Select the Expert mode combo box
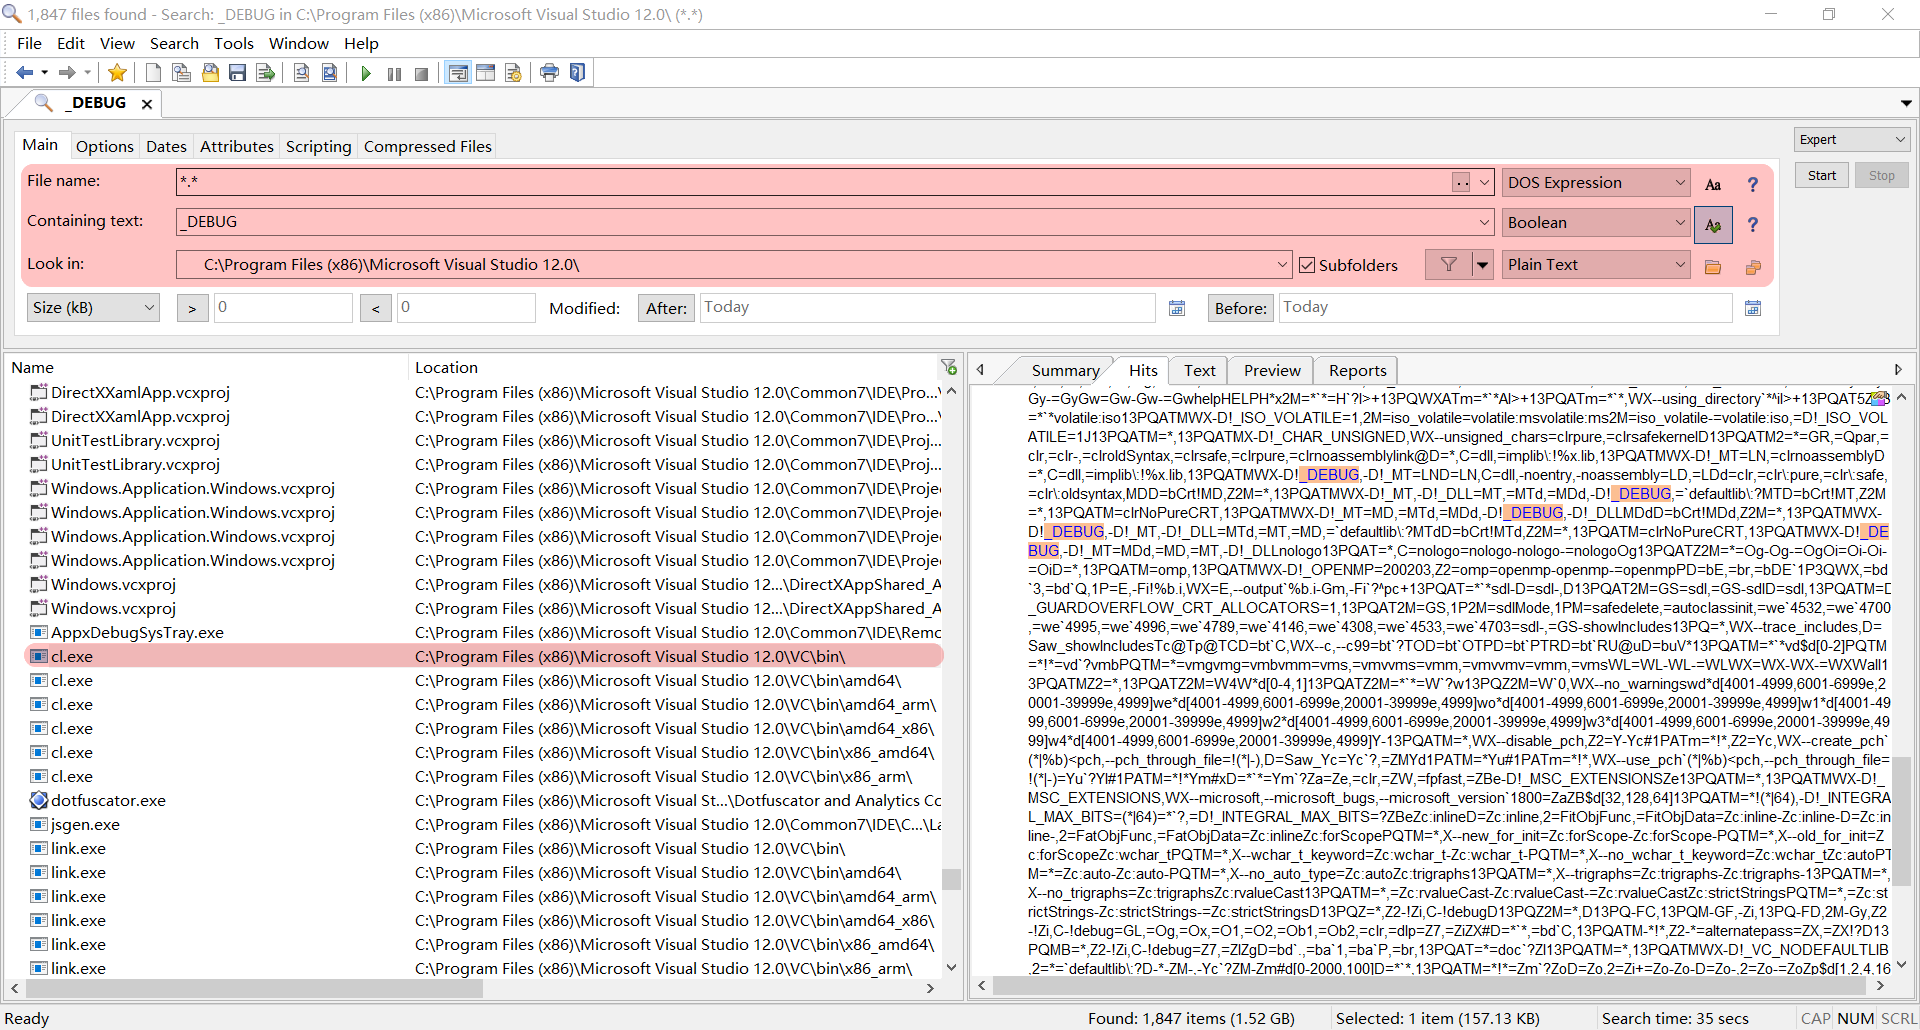This screenshot has height=1030, width=1920. [x=1851, y=139]
